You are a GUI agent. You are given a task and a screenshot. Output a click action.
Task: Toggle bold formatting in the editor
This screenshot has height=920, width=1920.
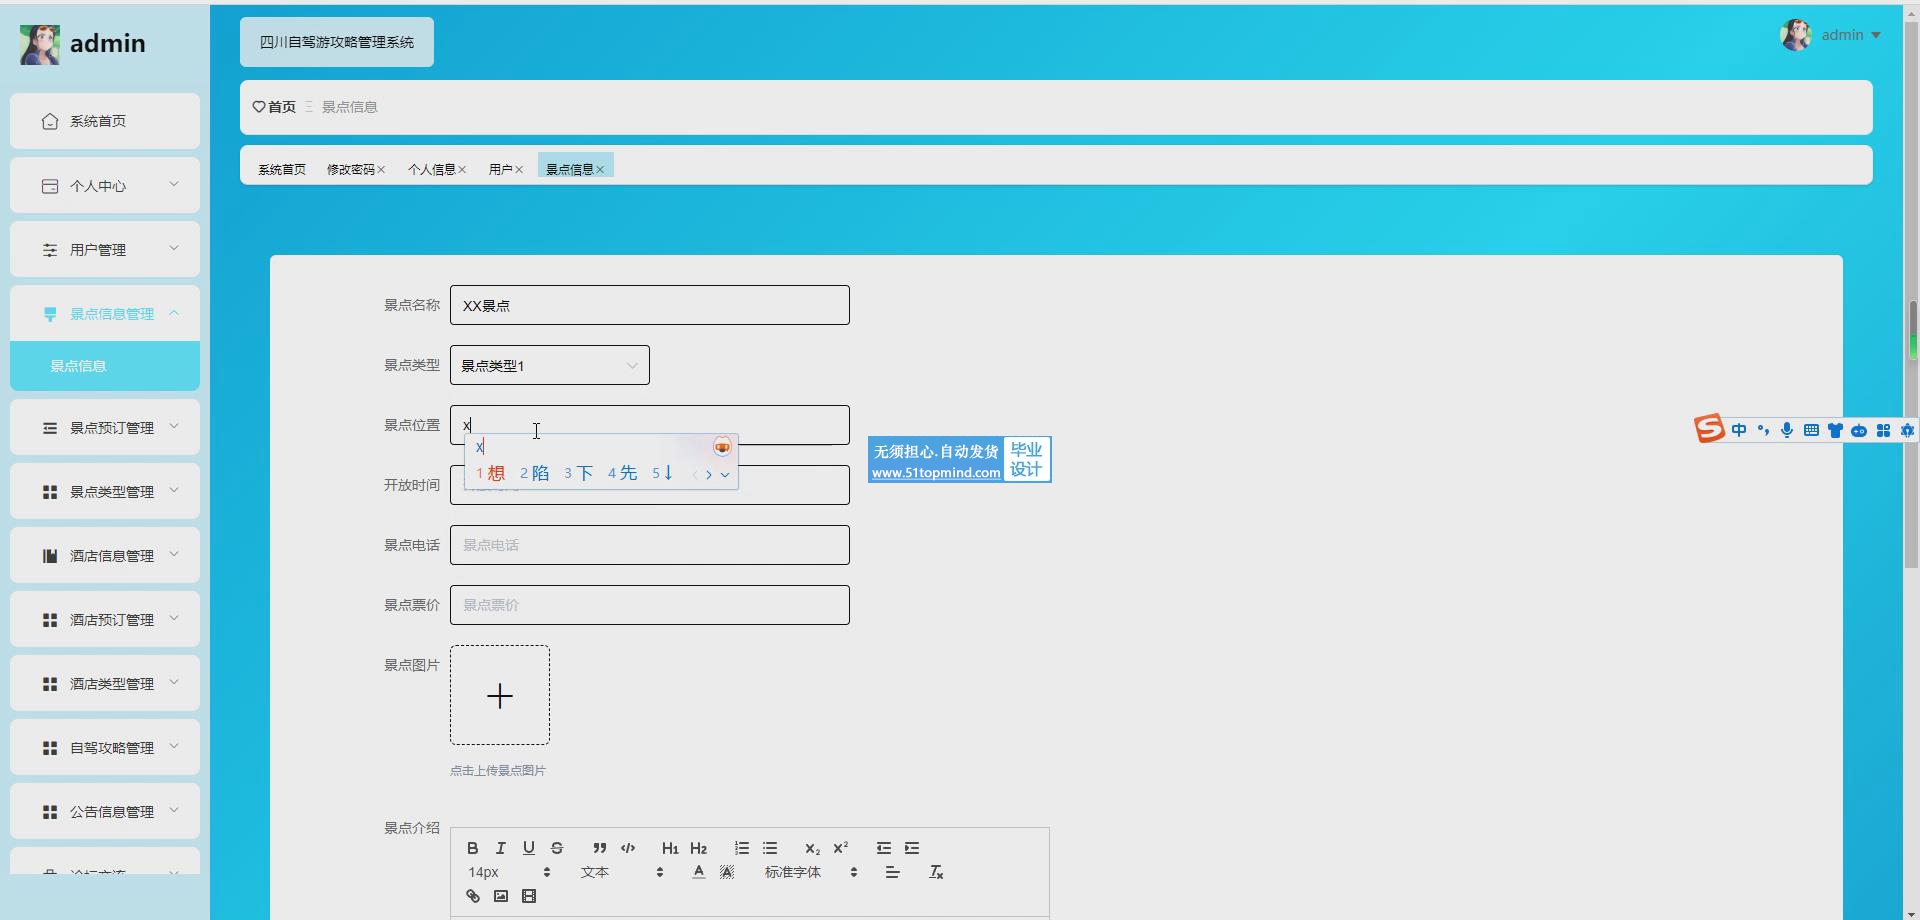472,848
